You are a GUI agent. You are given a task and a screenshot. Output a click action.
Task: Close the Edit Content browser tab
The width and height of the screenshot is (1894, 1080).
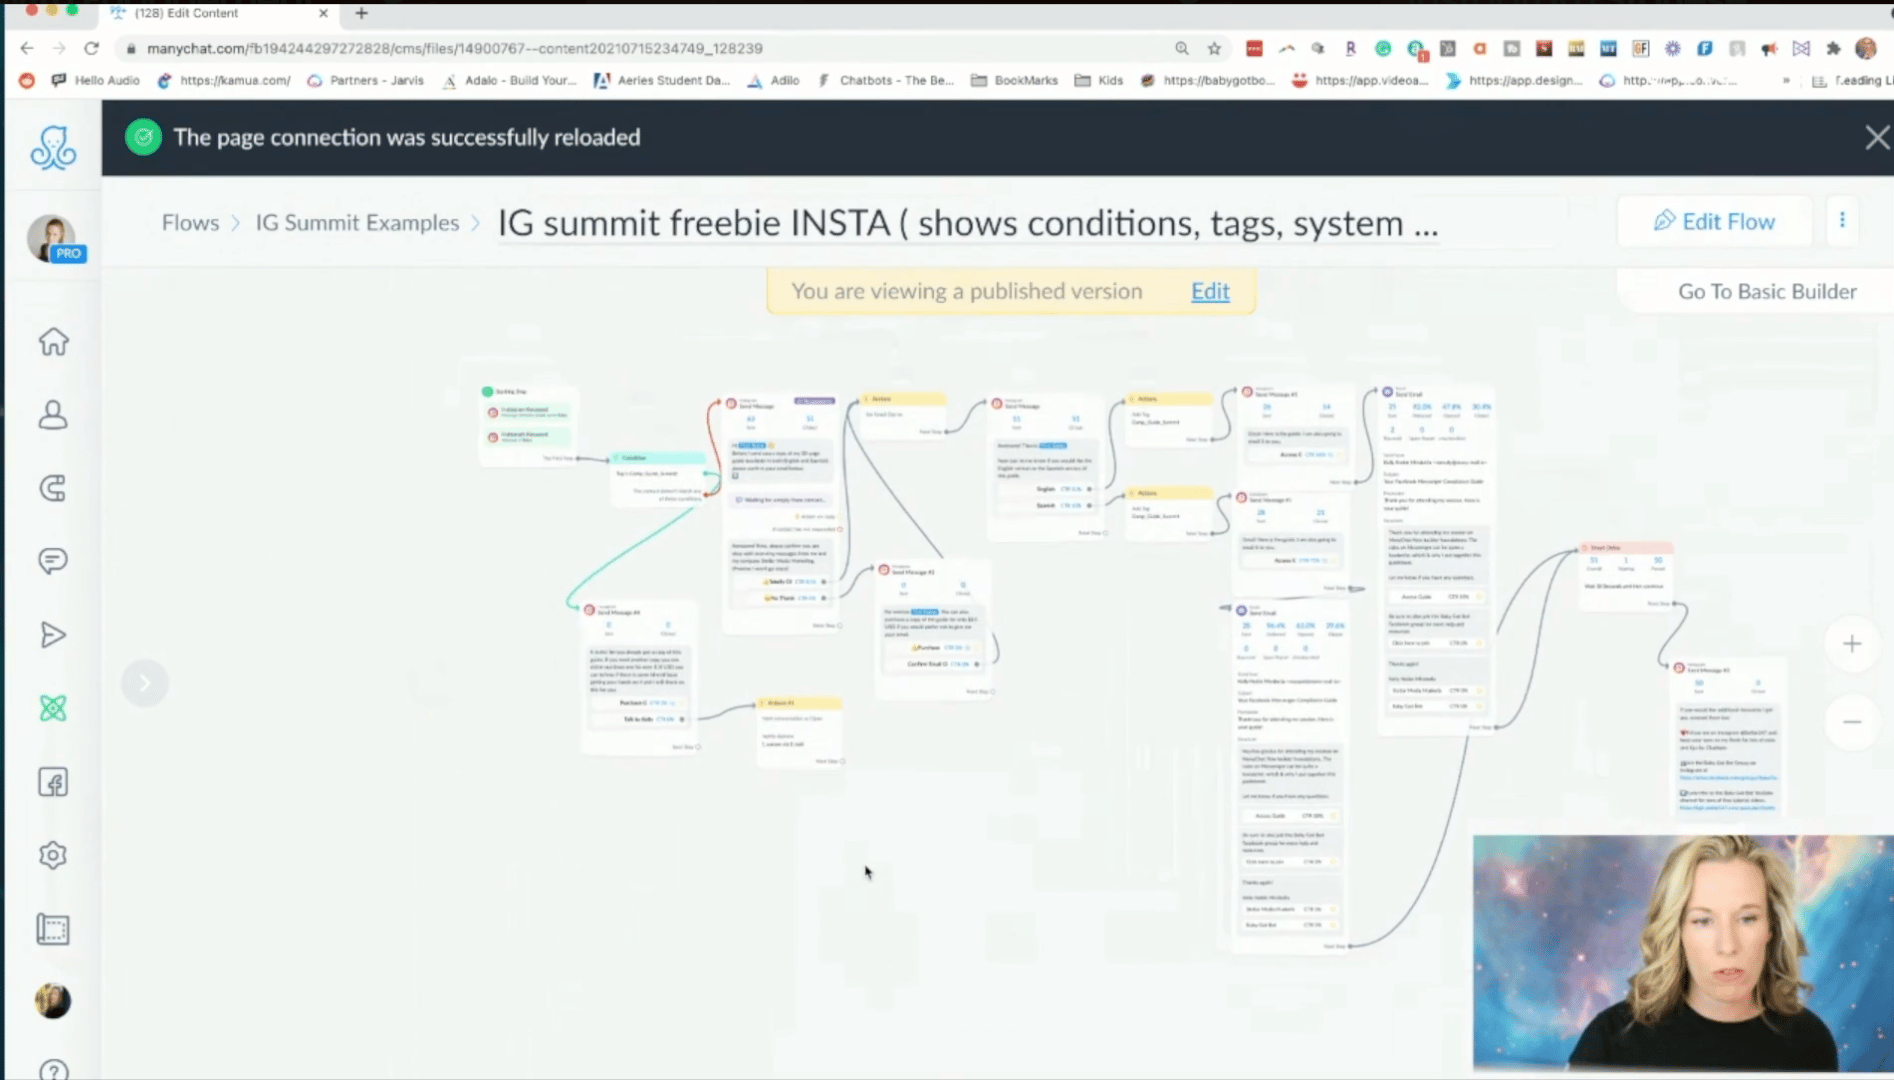(323, 13)
